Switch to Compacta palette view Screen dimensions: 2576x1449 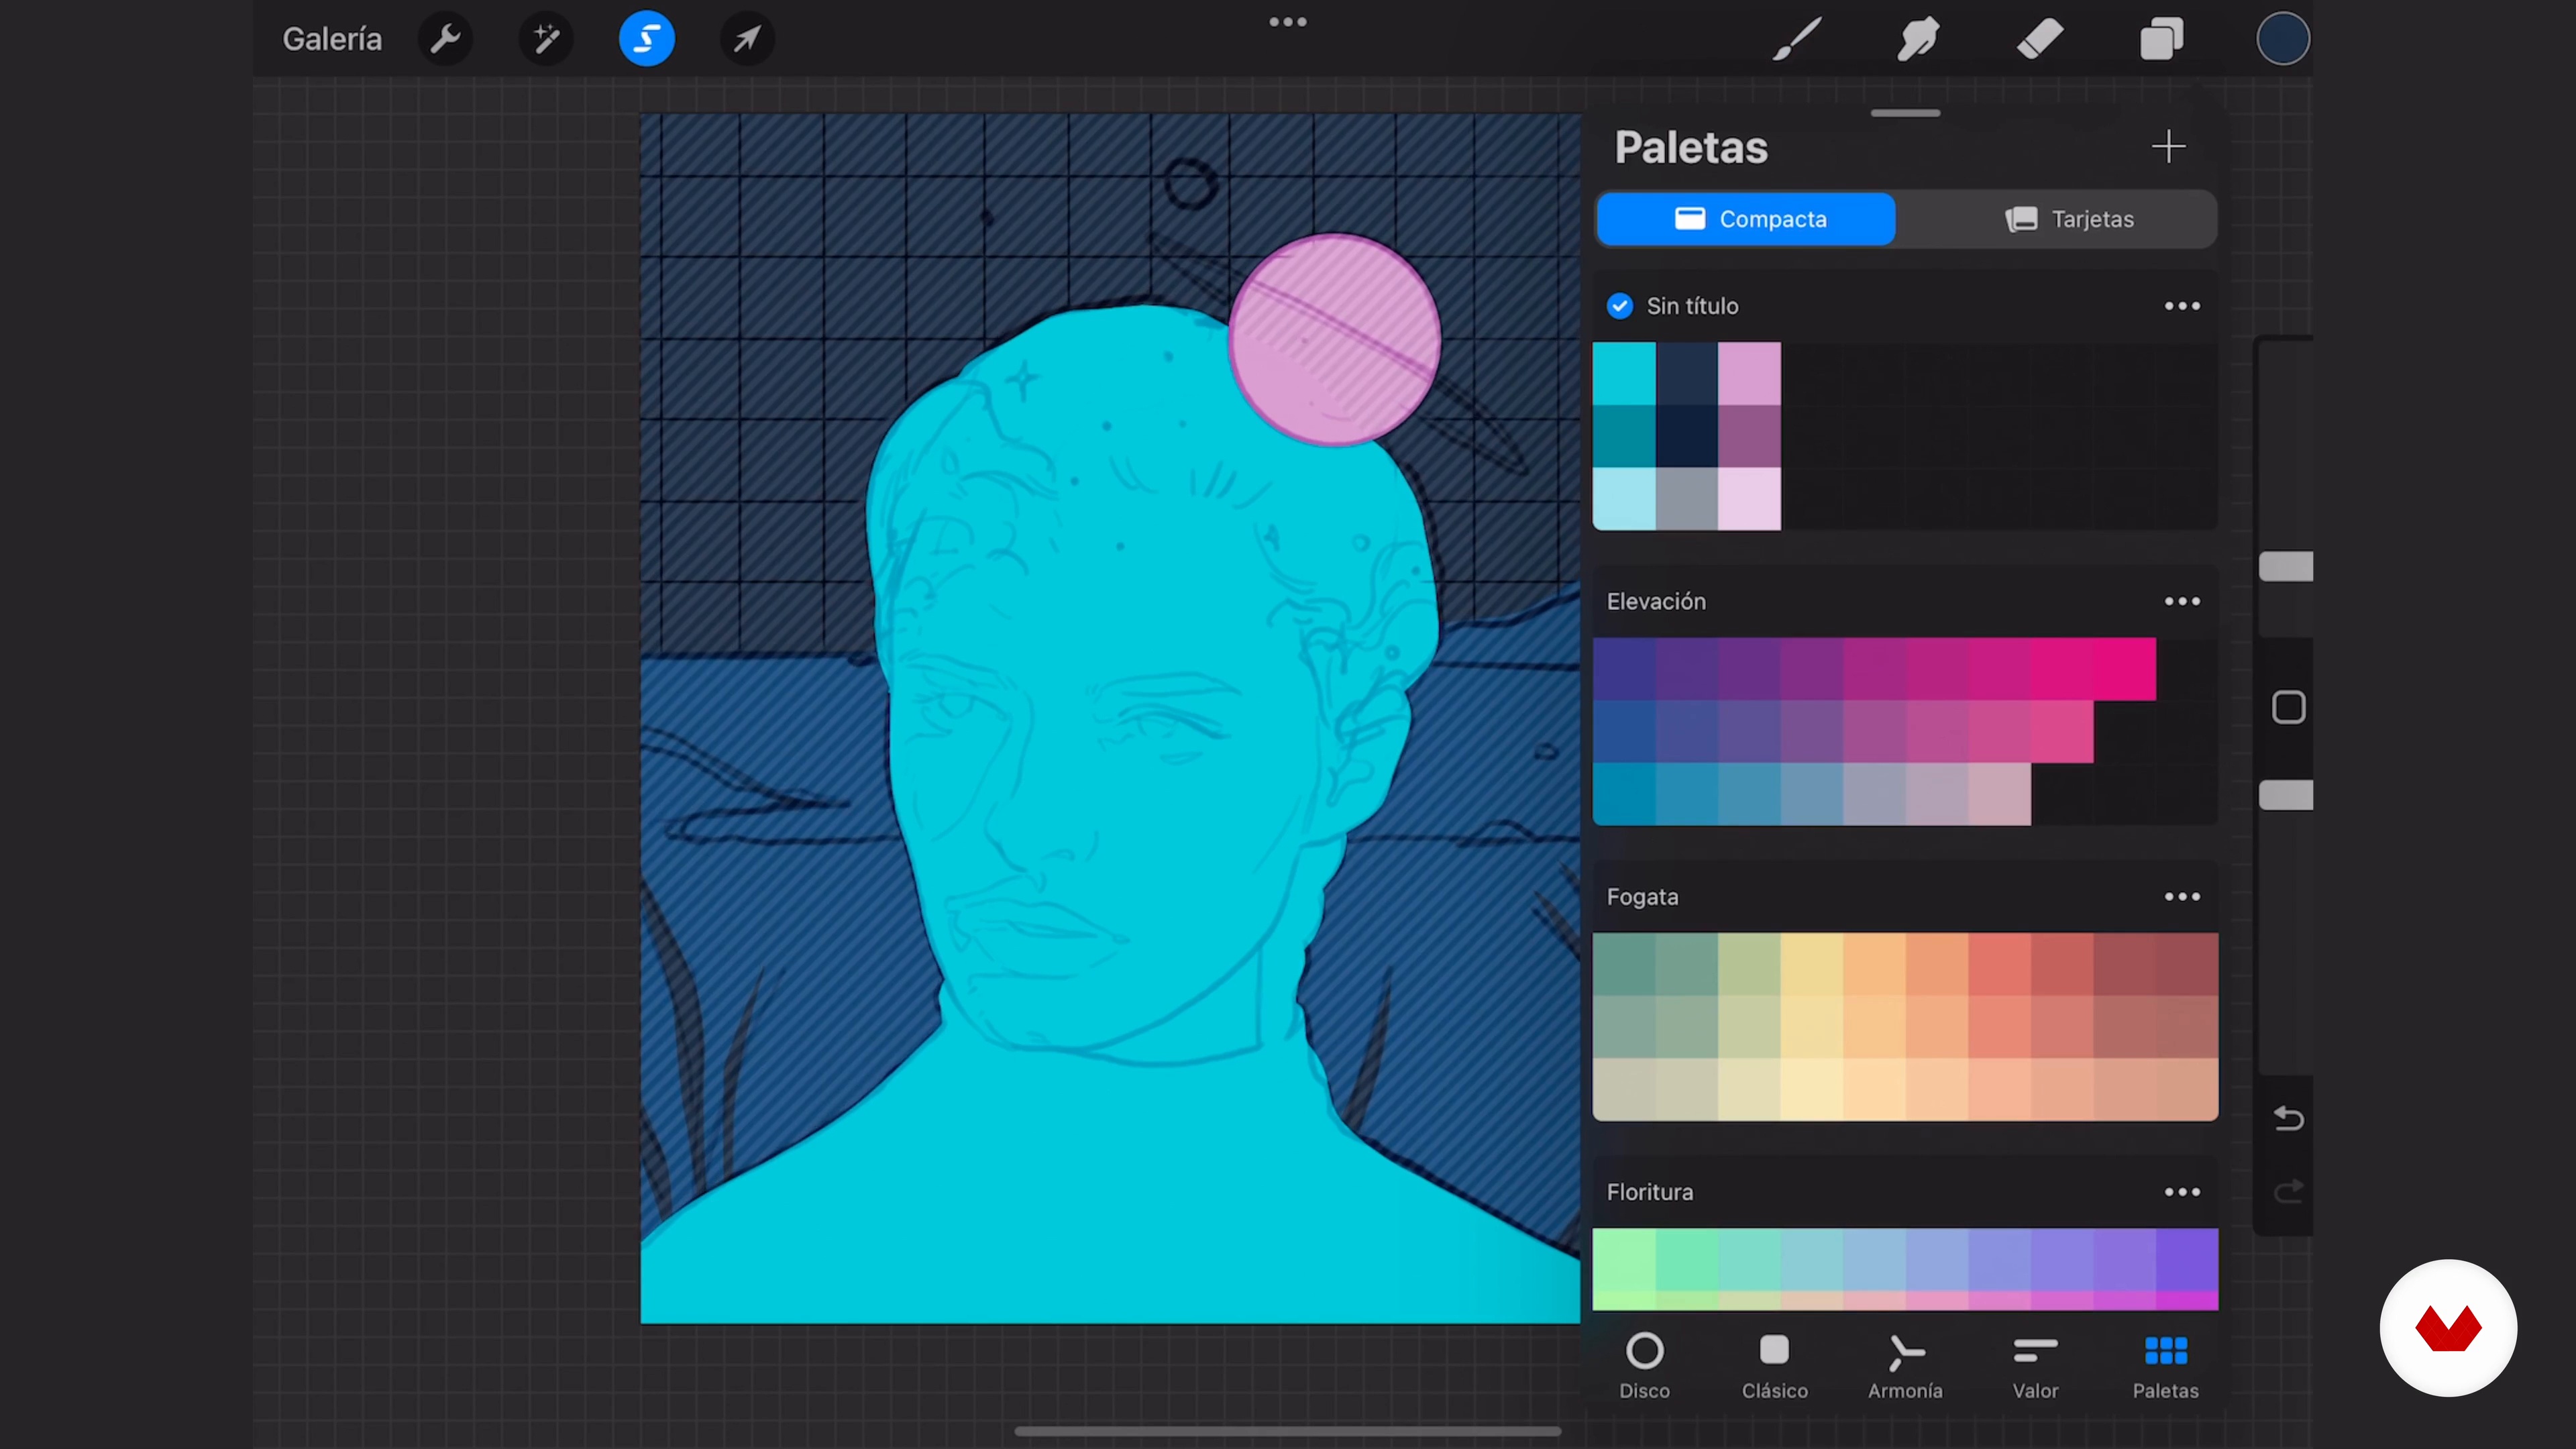(1746, 219)
